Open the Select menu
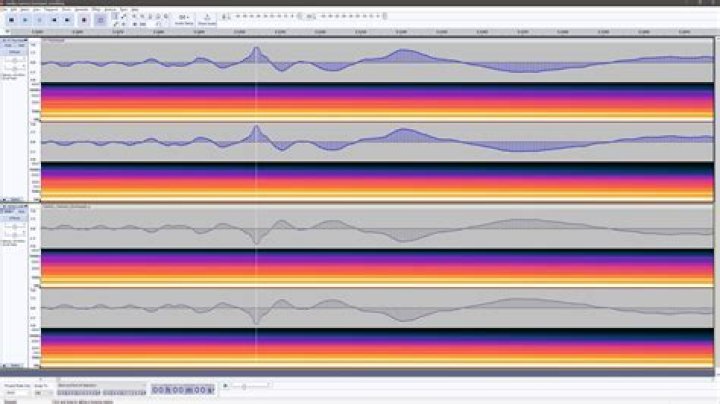Screen dimensions: 720x404 tap(25, 9)
